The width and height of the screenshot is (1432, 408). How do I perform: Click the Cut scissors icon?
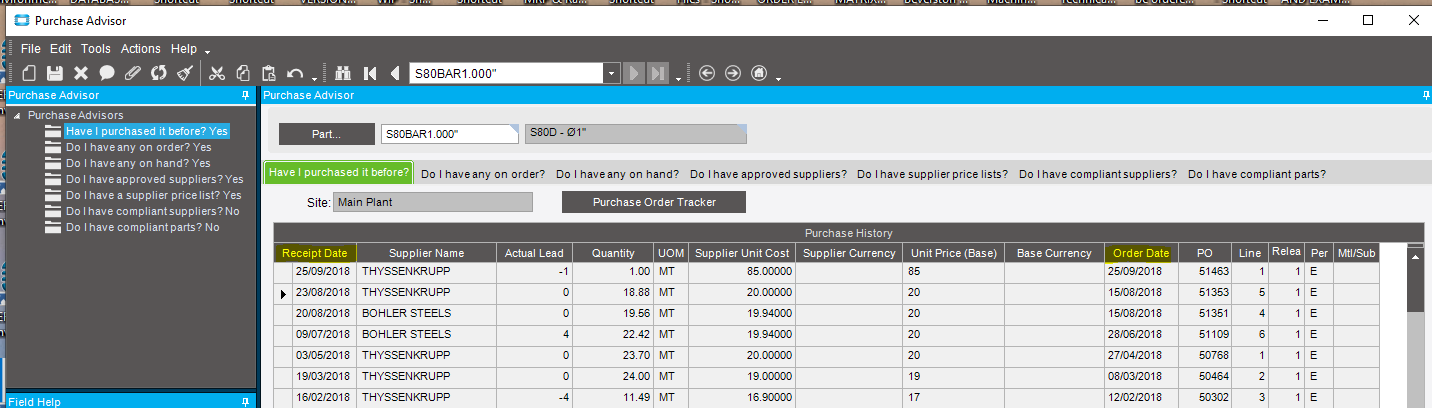pos(216,73)
